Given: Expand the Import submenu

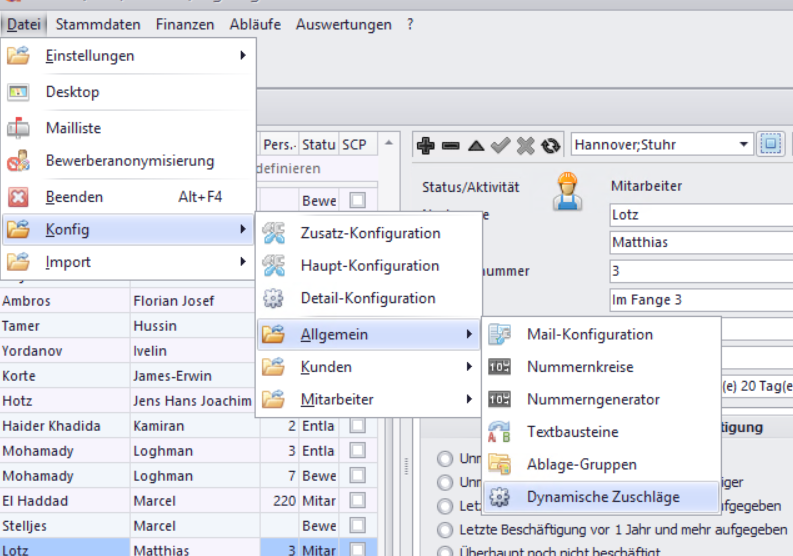Looking at the screenshot, I should [68, 262].
